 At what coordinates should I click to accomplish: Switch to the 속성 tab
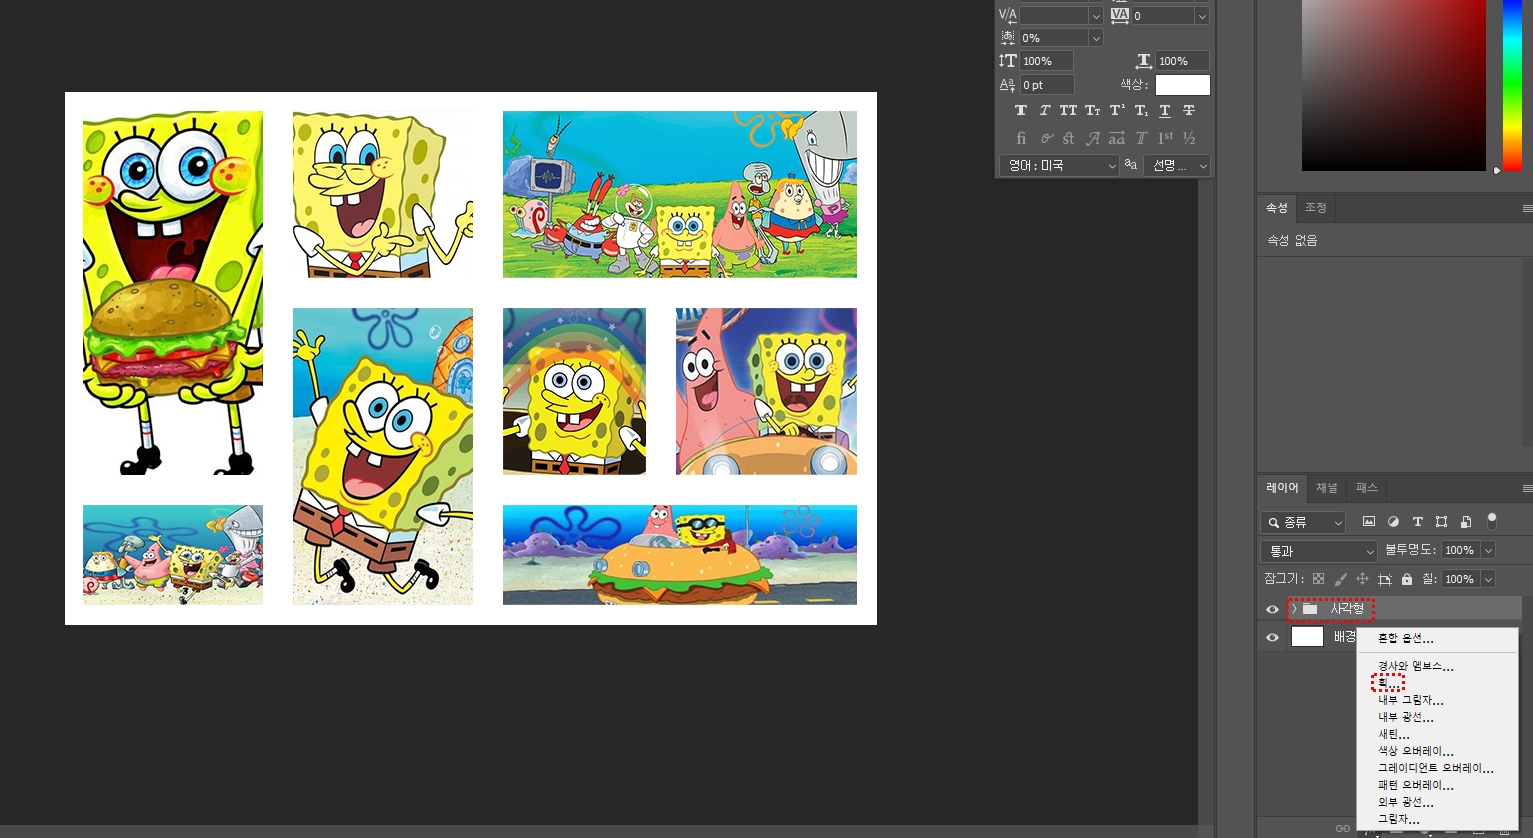[1277, 208]
